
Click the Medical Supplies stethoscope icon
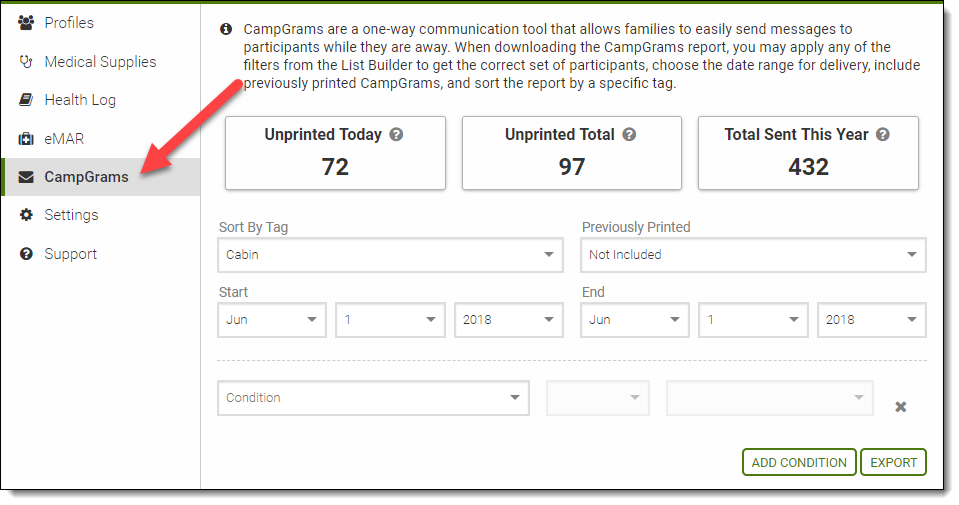coord(26,62)
